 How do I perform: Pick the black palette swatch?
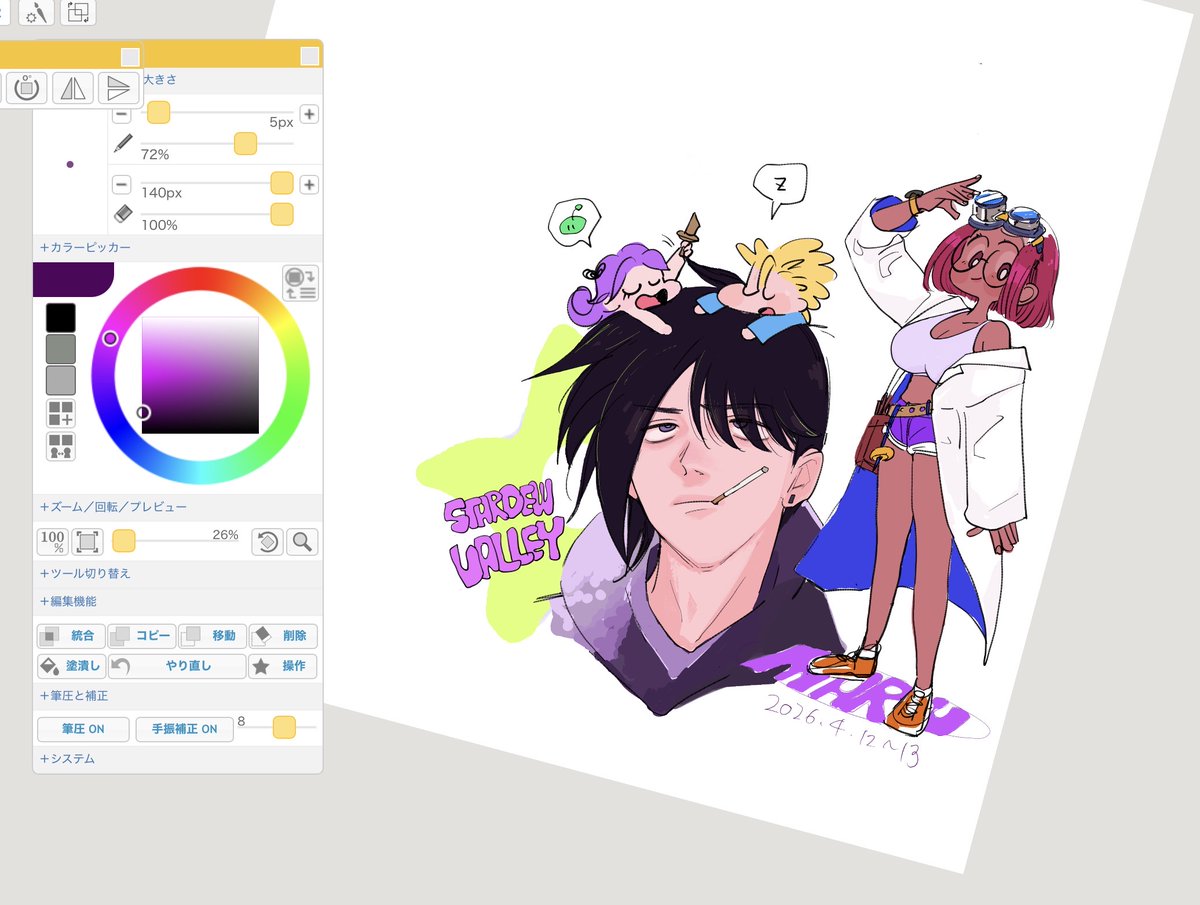pos(61,317)
